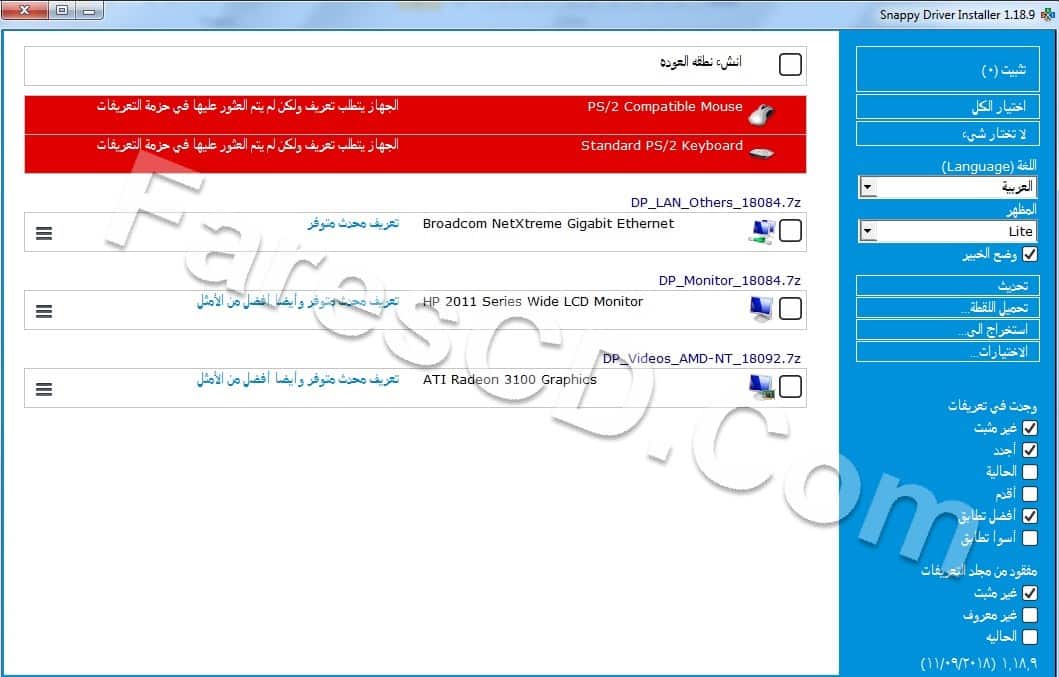Enable the 'أقدم' older drivers filter

(x=1029, y=494)
